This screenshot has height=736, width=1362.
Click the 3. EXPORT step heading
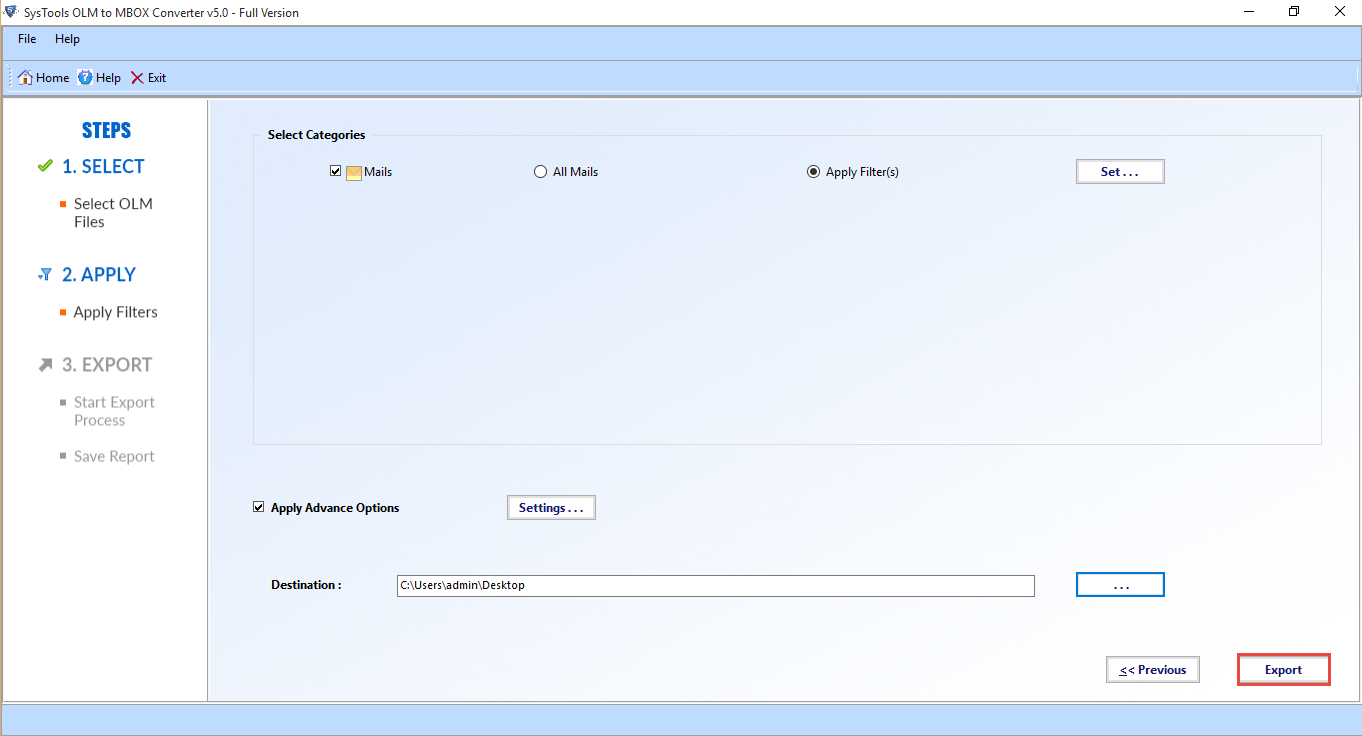(x=107, y=365)
